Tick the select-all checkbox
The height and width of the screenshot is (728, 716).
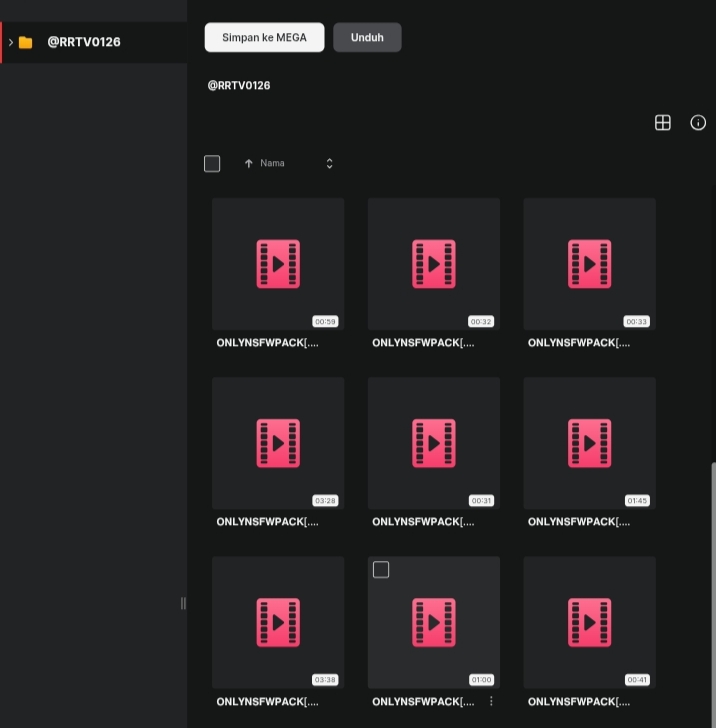coord(212,163)
